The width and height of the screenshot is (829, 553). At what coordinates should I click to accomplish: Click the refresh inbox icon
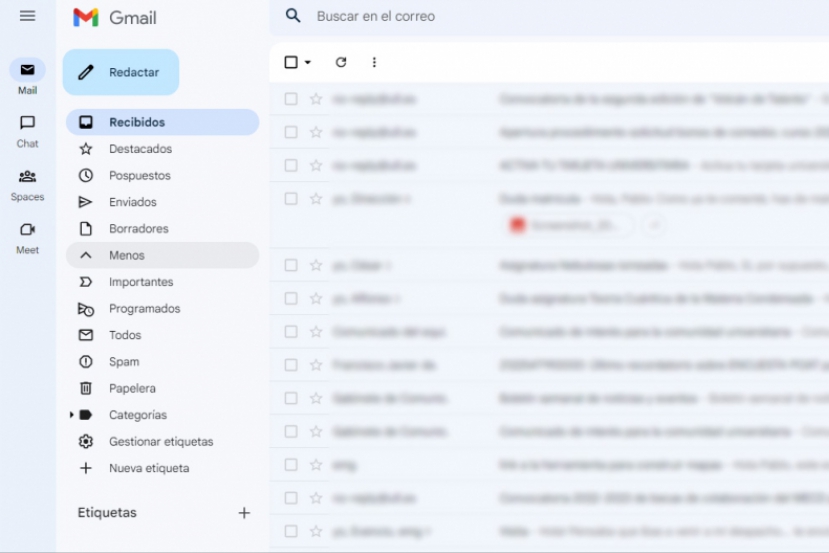point(341,62)
